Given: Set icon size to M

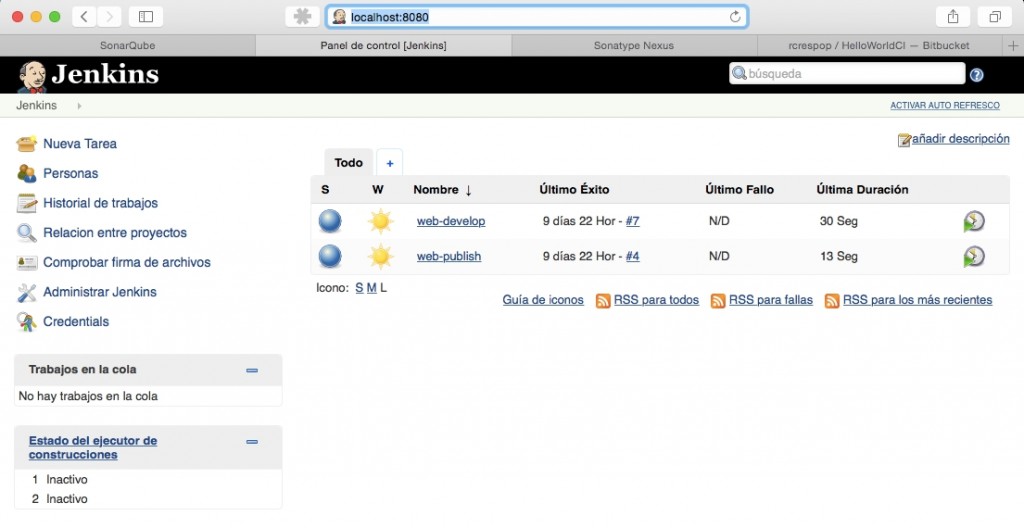Looking at the screenshot, I should 372,288.
